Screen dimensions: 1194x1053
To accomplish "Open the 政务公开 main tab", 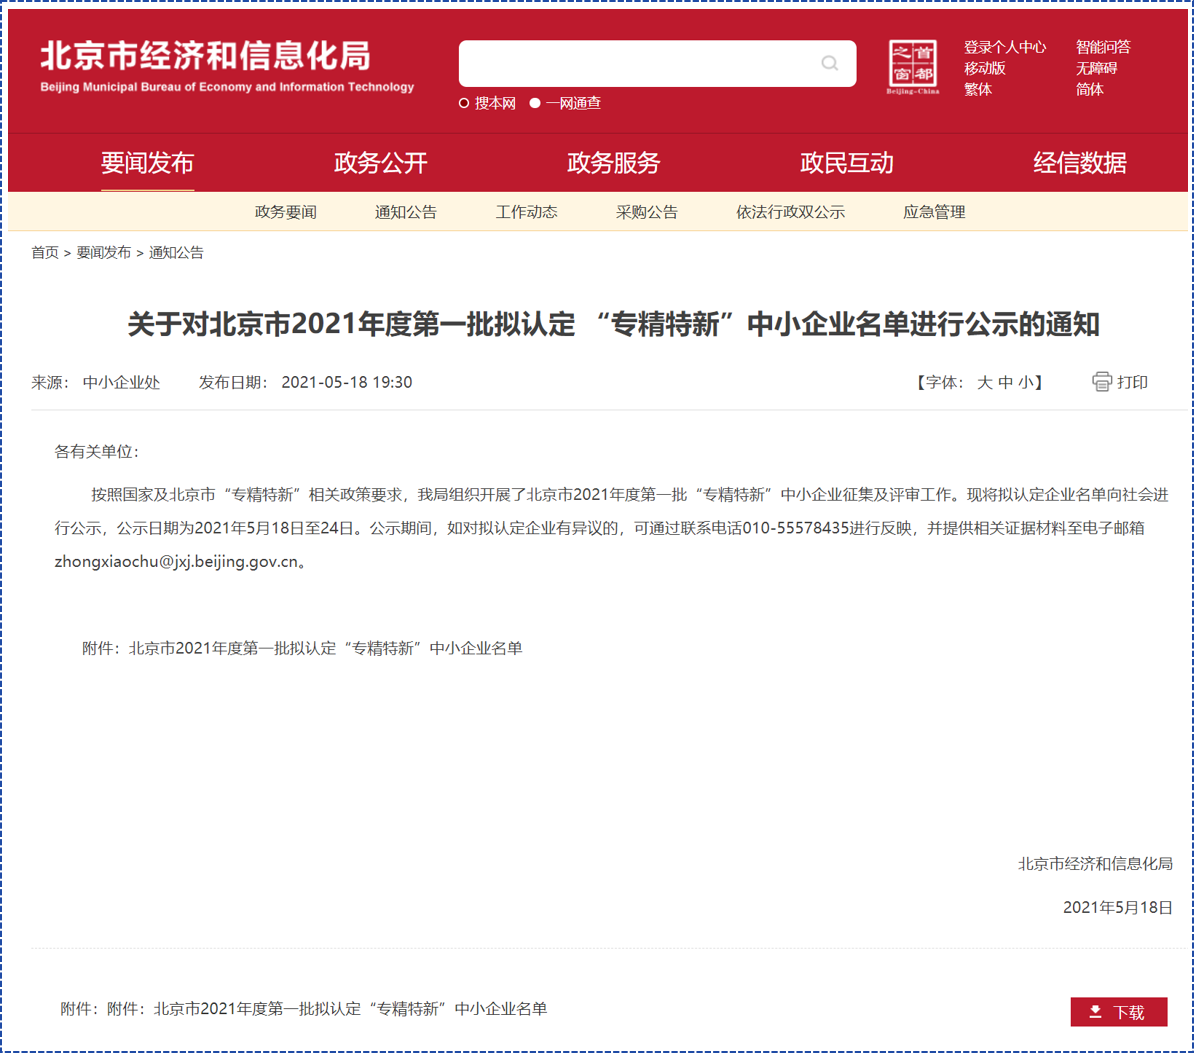I will (381, 163).
